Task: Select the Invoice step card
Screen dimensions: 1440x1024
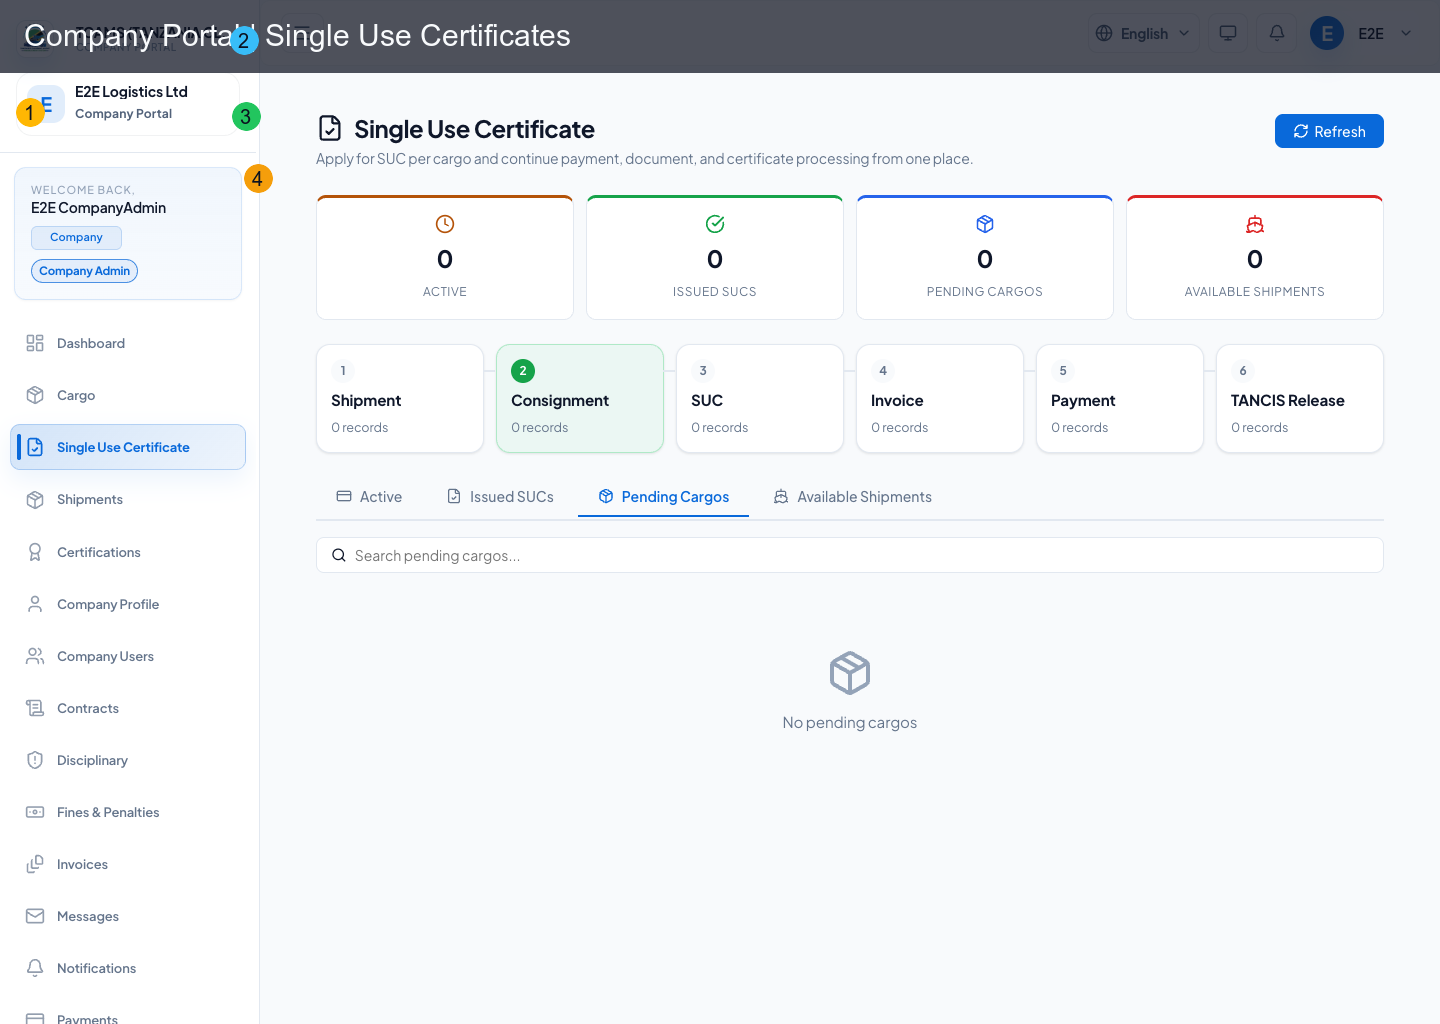Action: [940, 398]
